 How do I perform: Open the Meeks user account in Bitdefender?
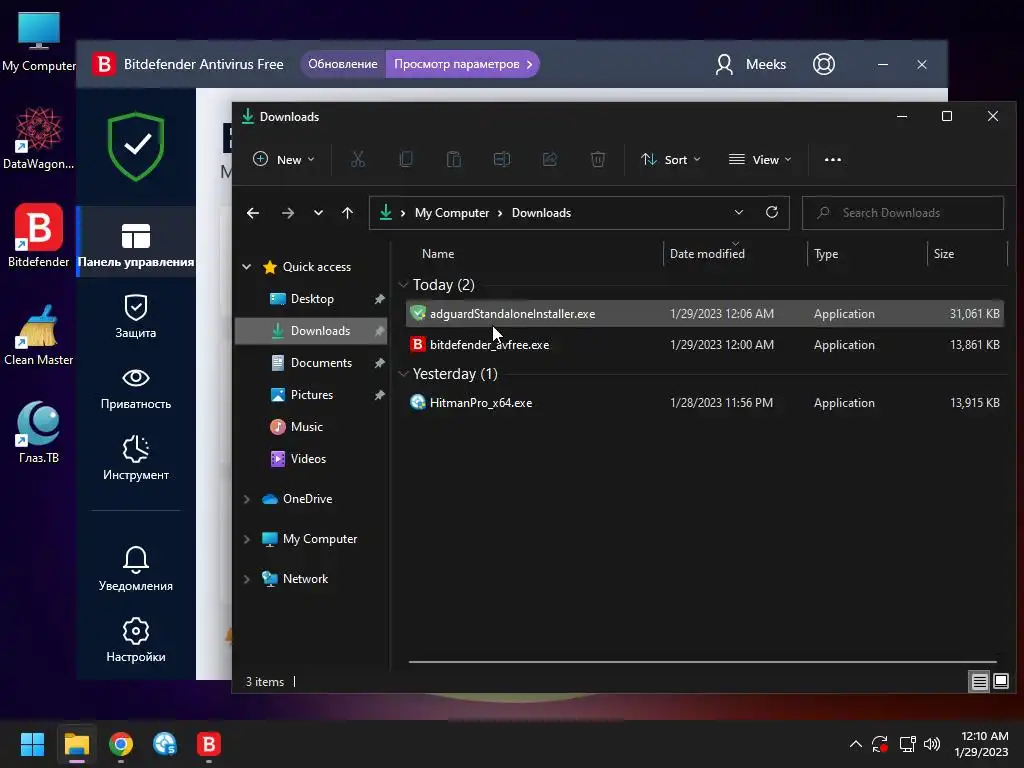750,64
